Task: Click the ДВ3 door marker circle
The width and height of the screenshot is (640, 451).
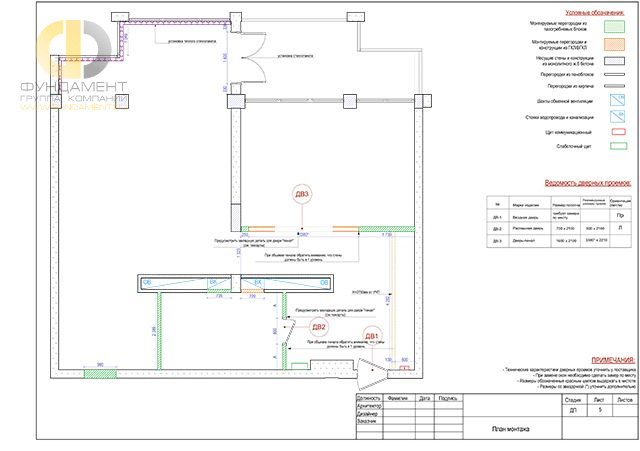Action: pos(302,194)
